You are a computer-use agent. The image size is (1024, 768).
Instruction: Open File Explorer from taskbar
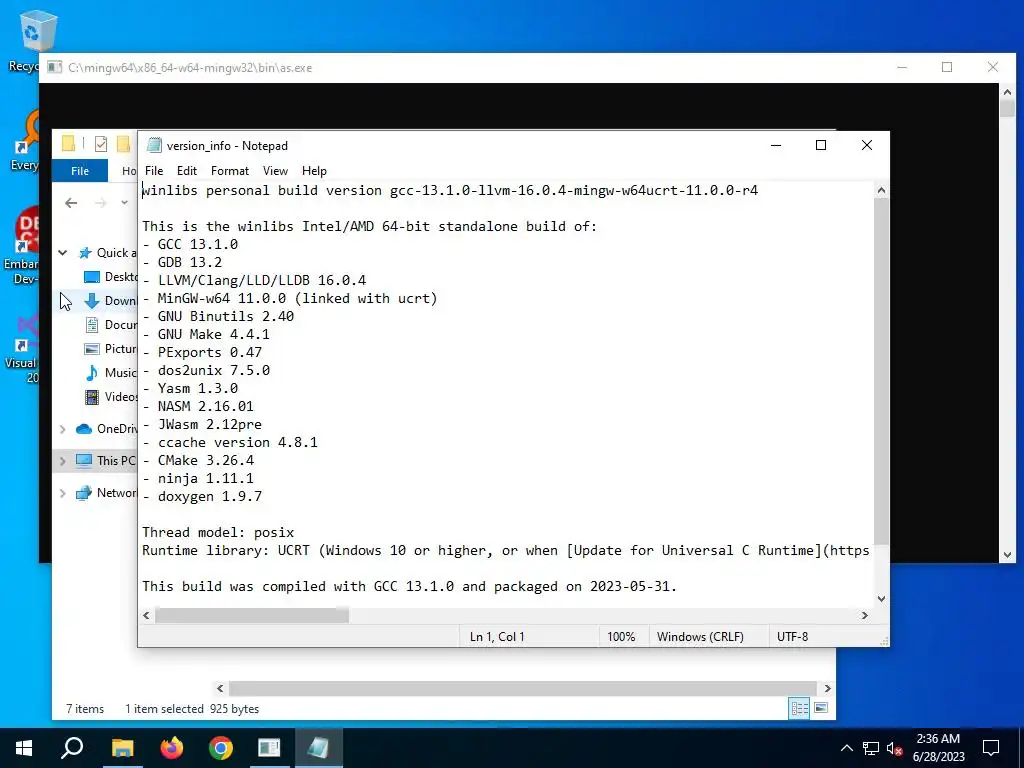122,748
